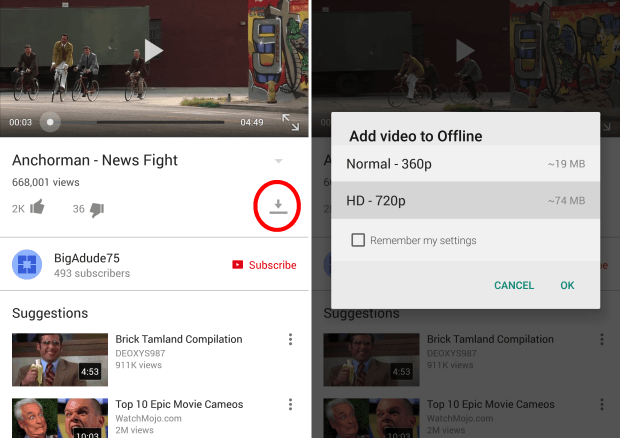Open Brick Tamland Compilation thumbnail on left screen
Image resolution: width=620 pixels, height=438 pixels.
(60, 359)
